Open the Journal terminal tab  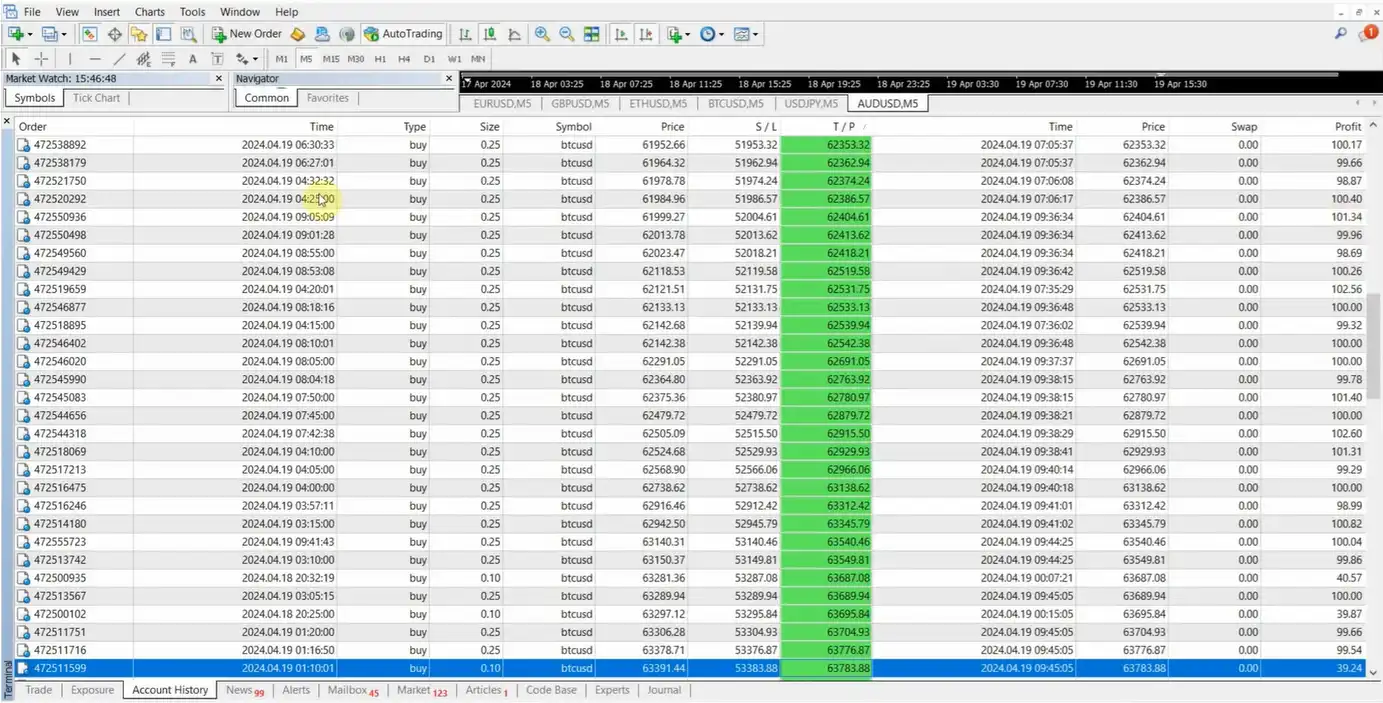tap(664, 690)
